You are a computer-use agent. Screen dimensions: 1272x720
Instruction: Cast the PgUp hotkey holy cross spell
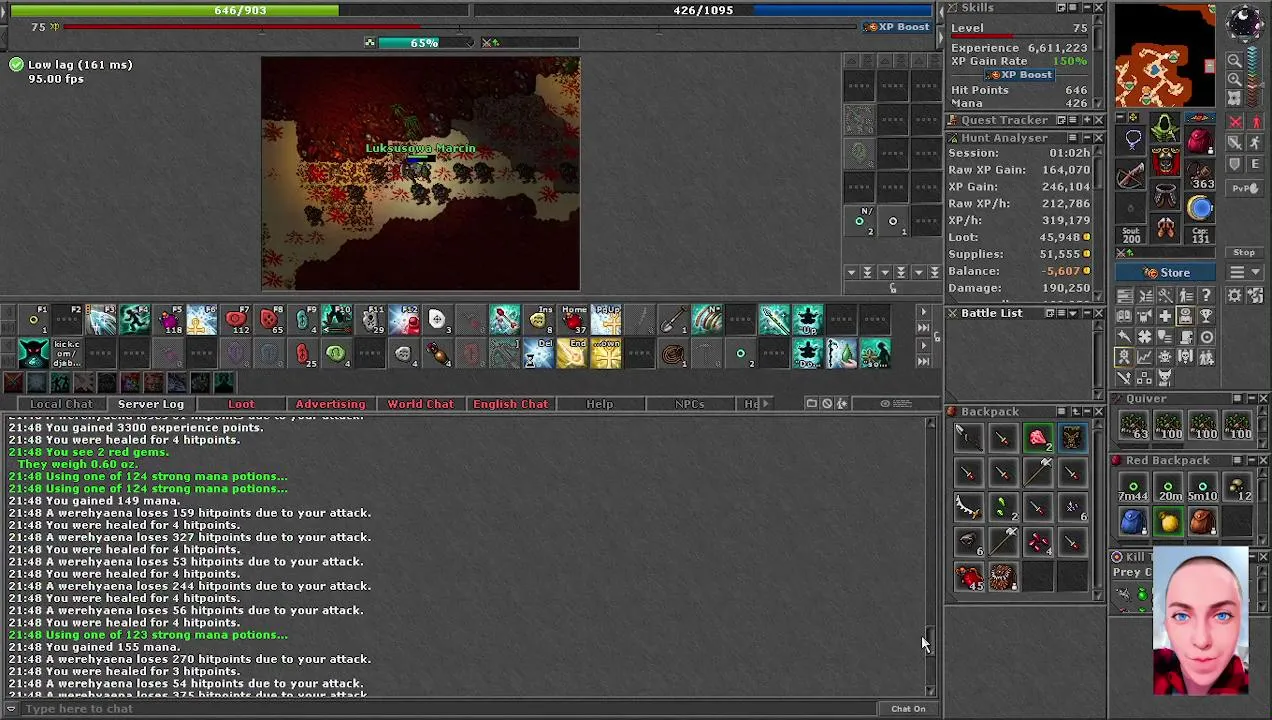[607, 320]
